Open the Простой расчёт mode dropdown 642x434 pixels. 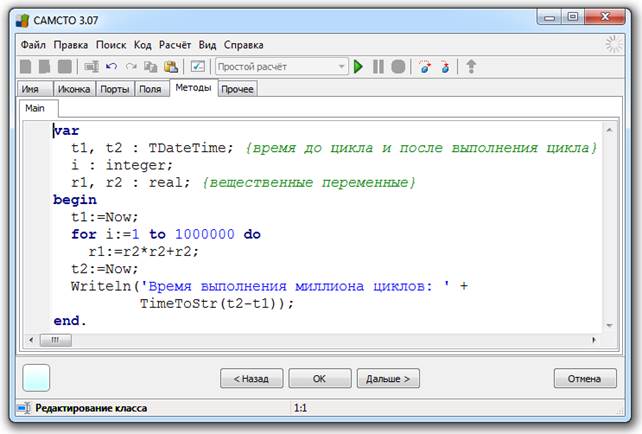tap(281, 66)
